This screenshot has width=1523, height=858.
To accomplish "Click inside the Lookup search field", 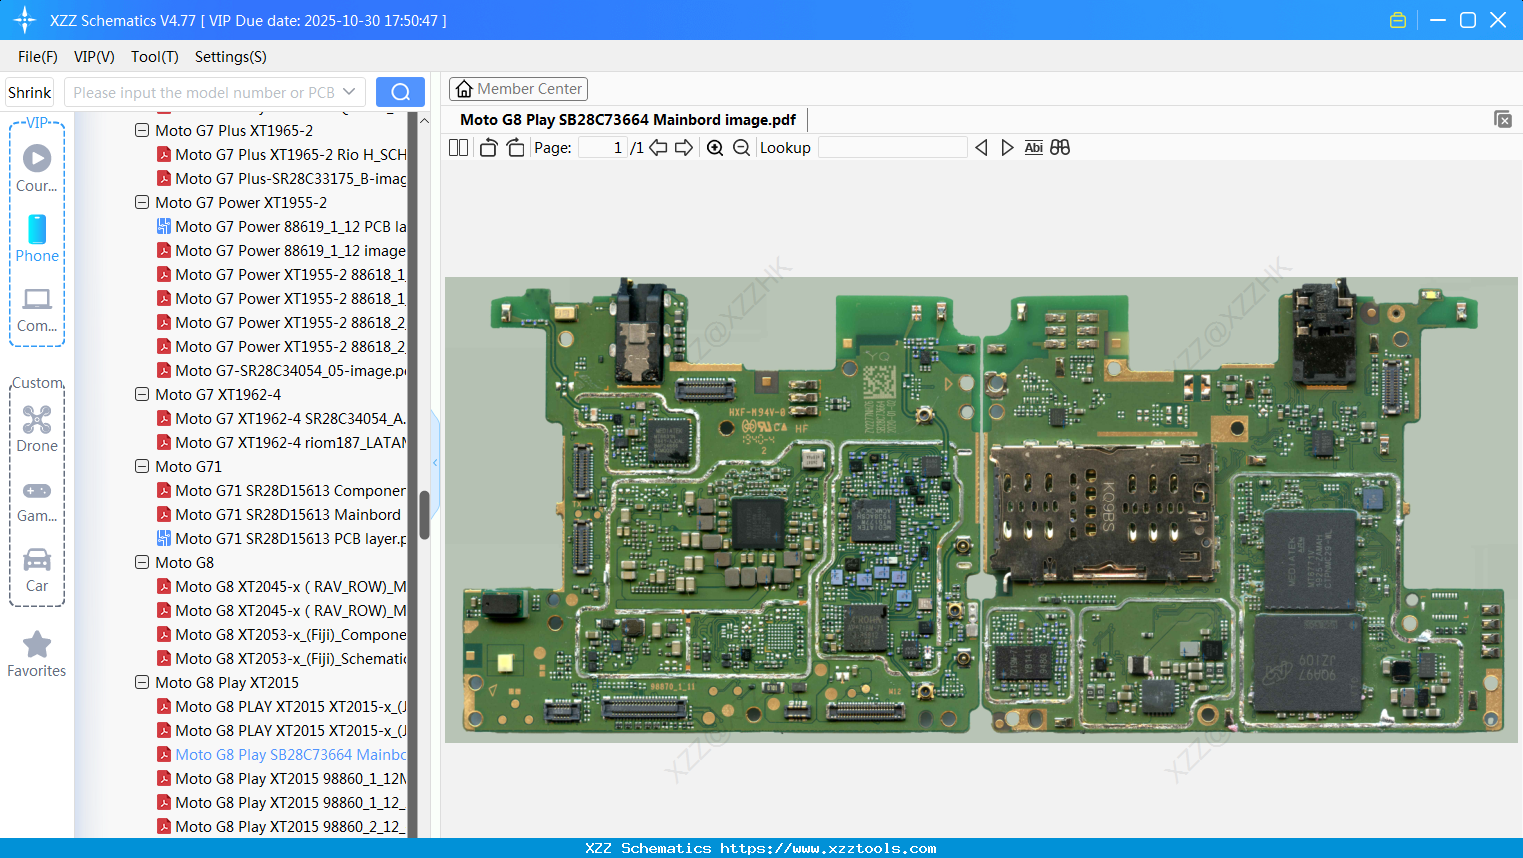I will (893, 147).
